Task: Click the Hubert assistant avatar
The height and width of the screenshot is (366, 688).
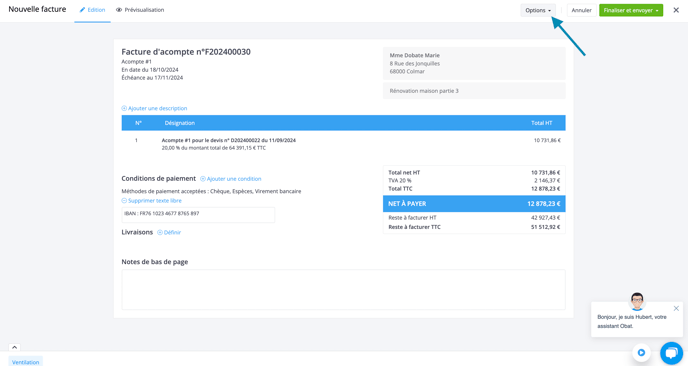Action: click(x=637, y=302)
